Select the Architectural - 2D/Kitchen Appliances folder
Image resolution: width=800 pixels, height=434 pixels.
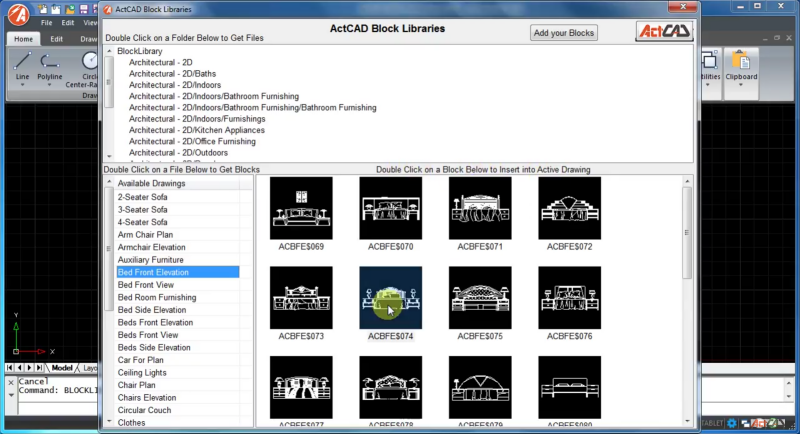[196, 130]
